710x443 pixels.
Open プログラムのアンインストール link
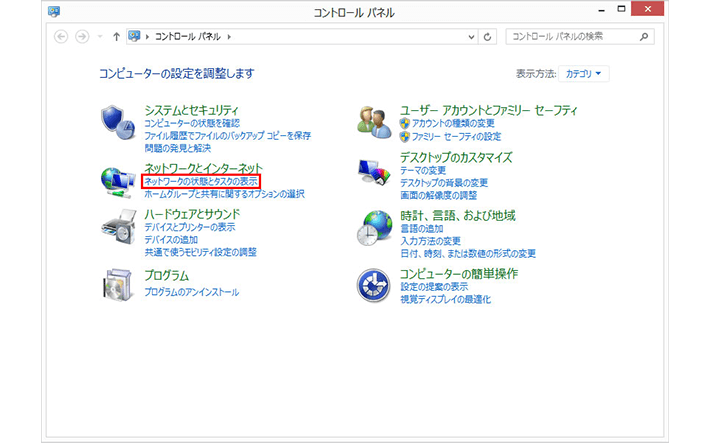pos(191,292)
